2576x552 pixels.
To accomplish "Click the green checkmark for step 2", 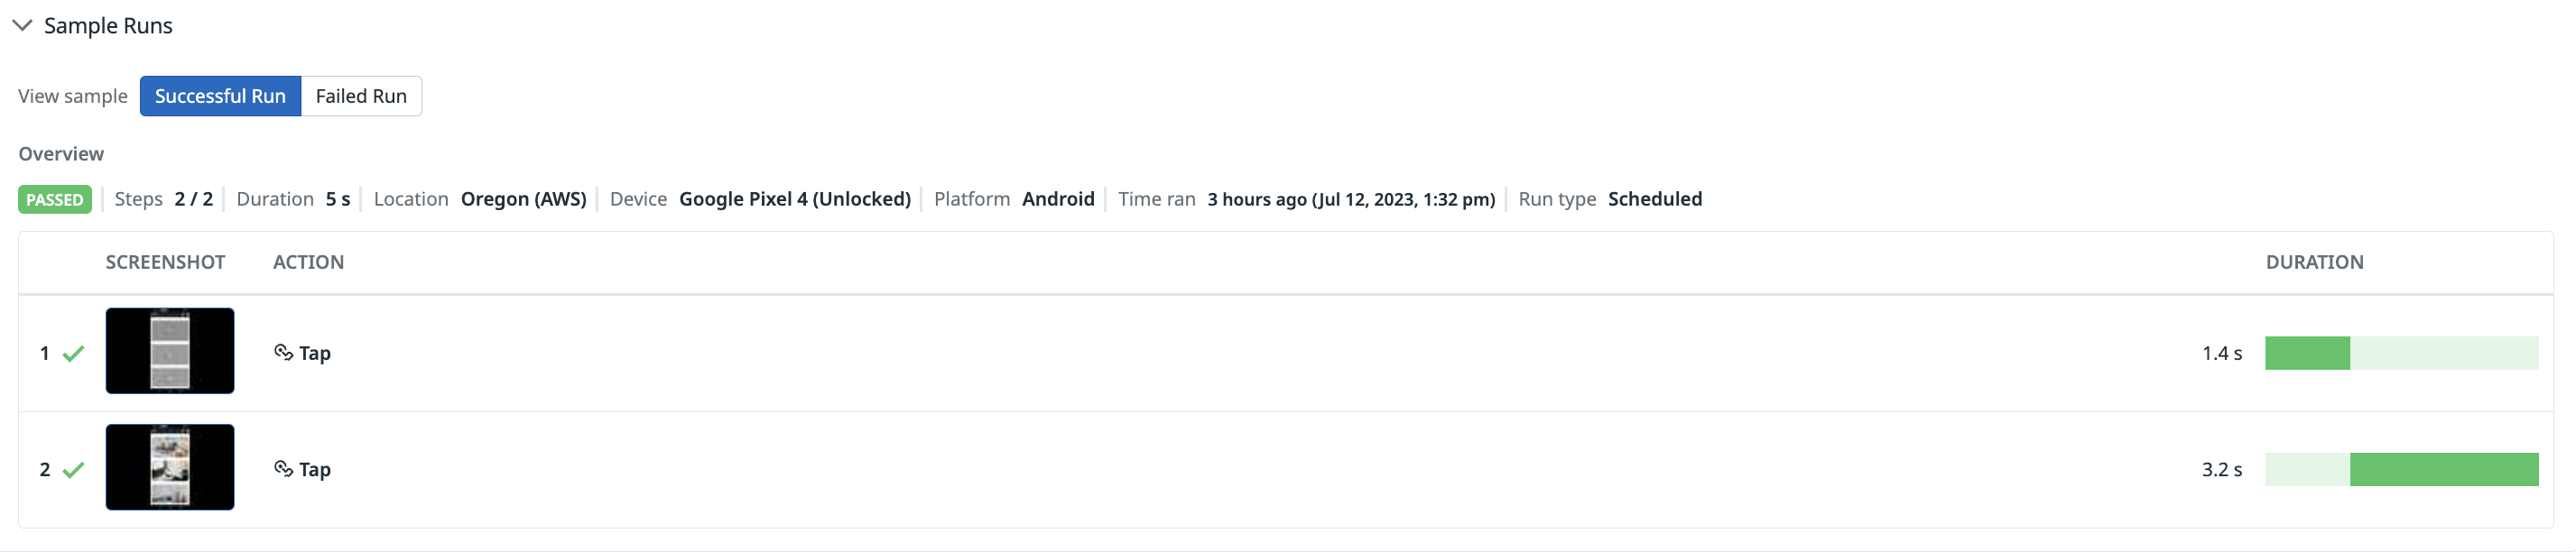I will 73,469.
